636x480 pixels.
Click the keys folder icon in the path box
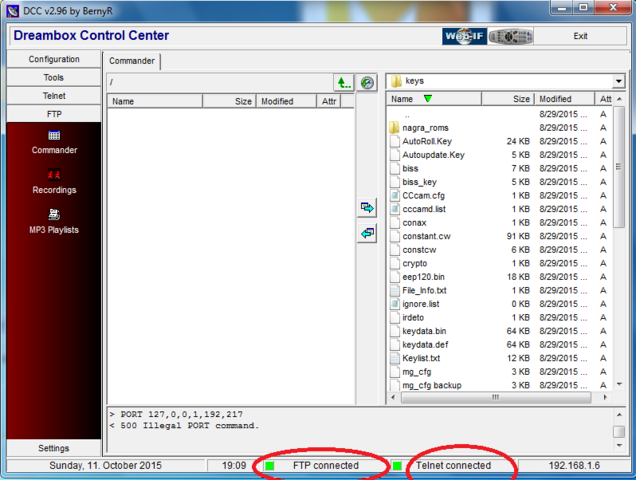click(396, 81)
